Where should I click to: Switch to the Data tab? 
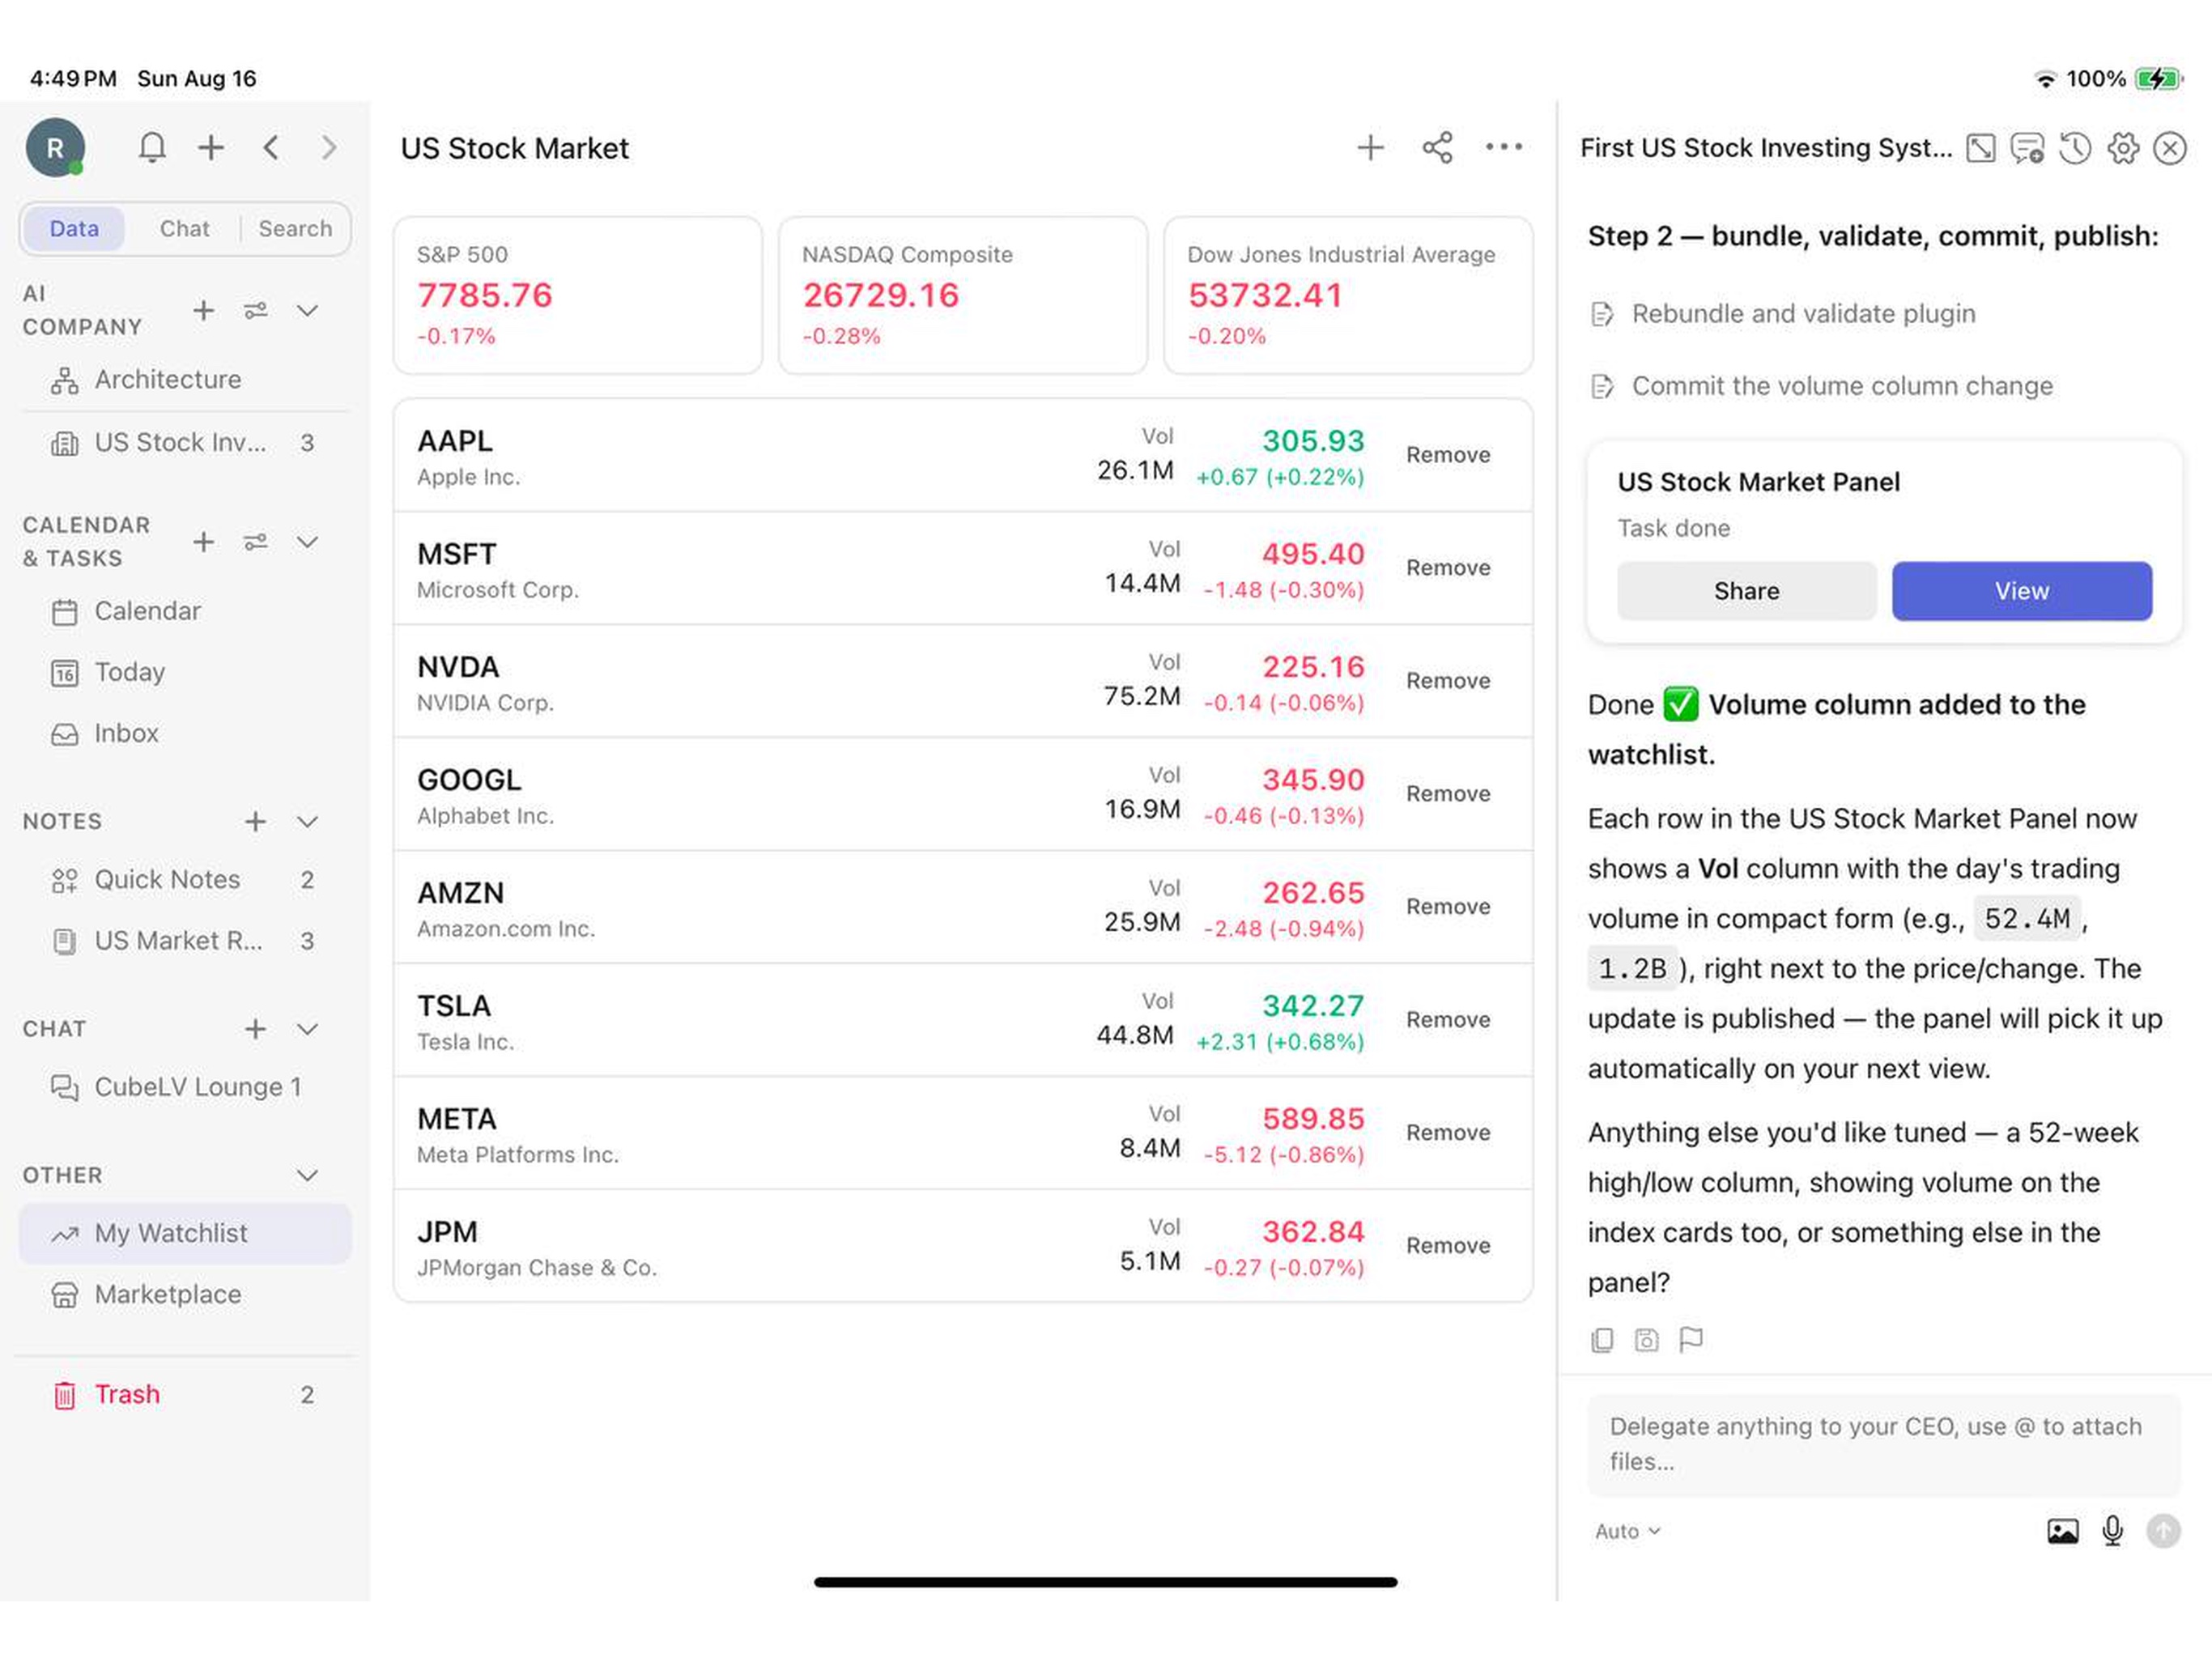(x=74, y=228)
